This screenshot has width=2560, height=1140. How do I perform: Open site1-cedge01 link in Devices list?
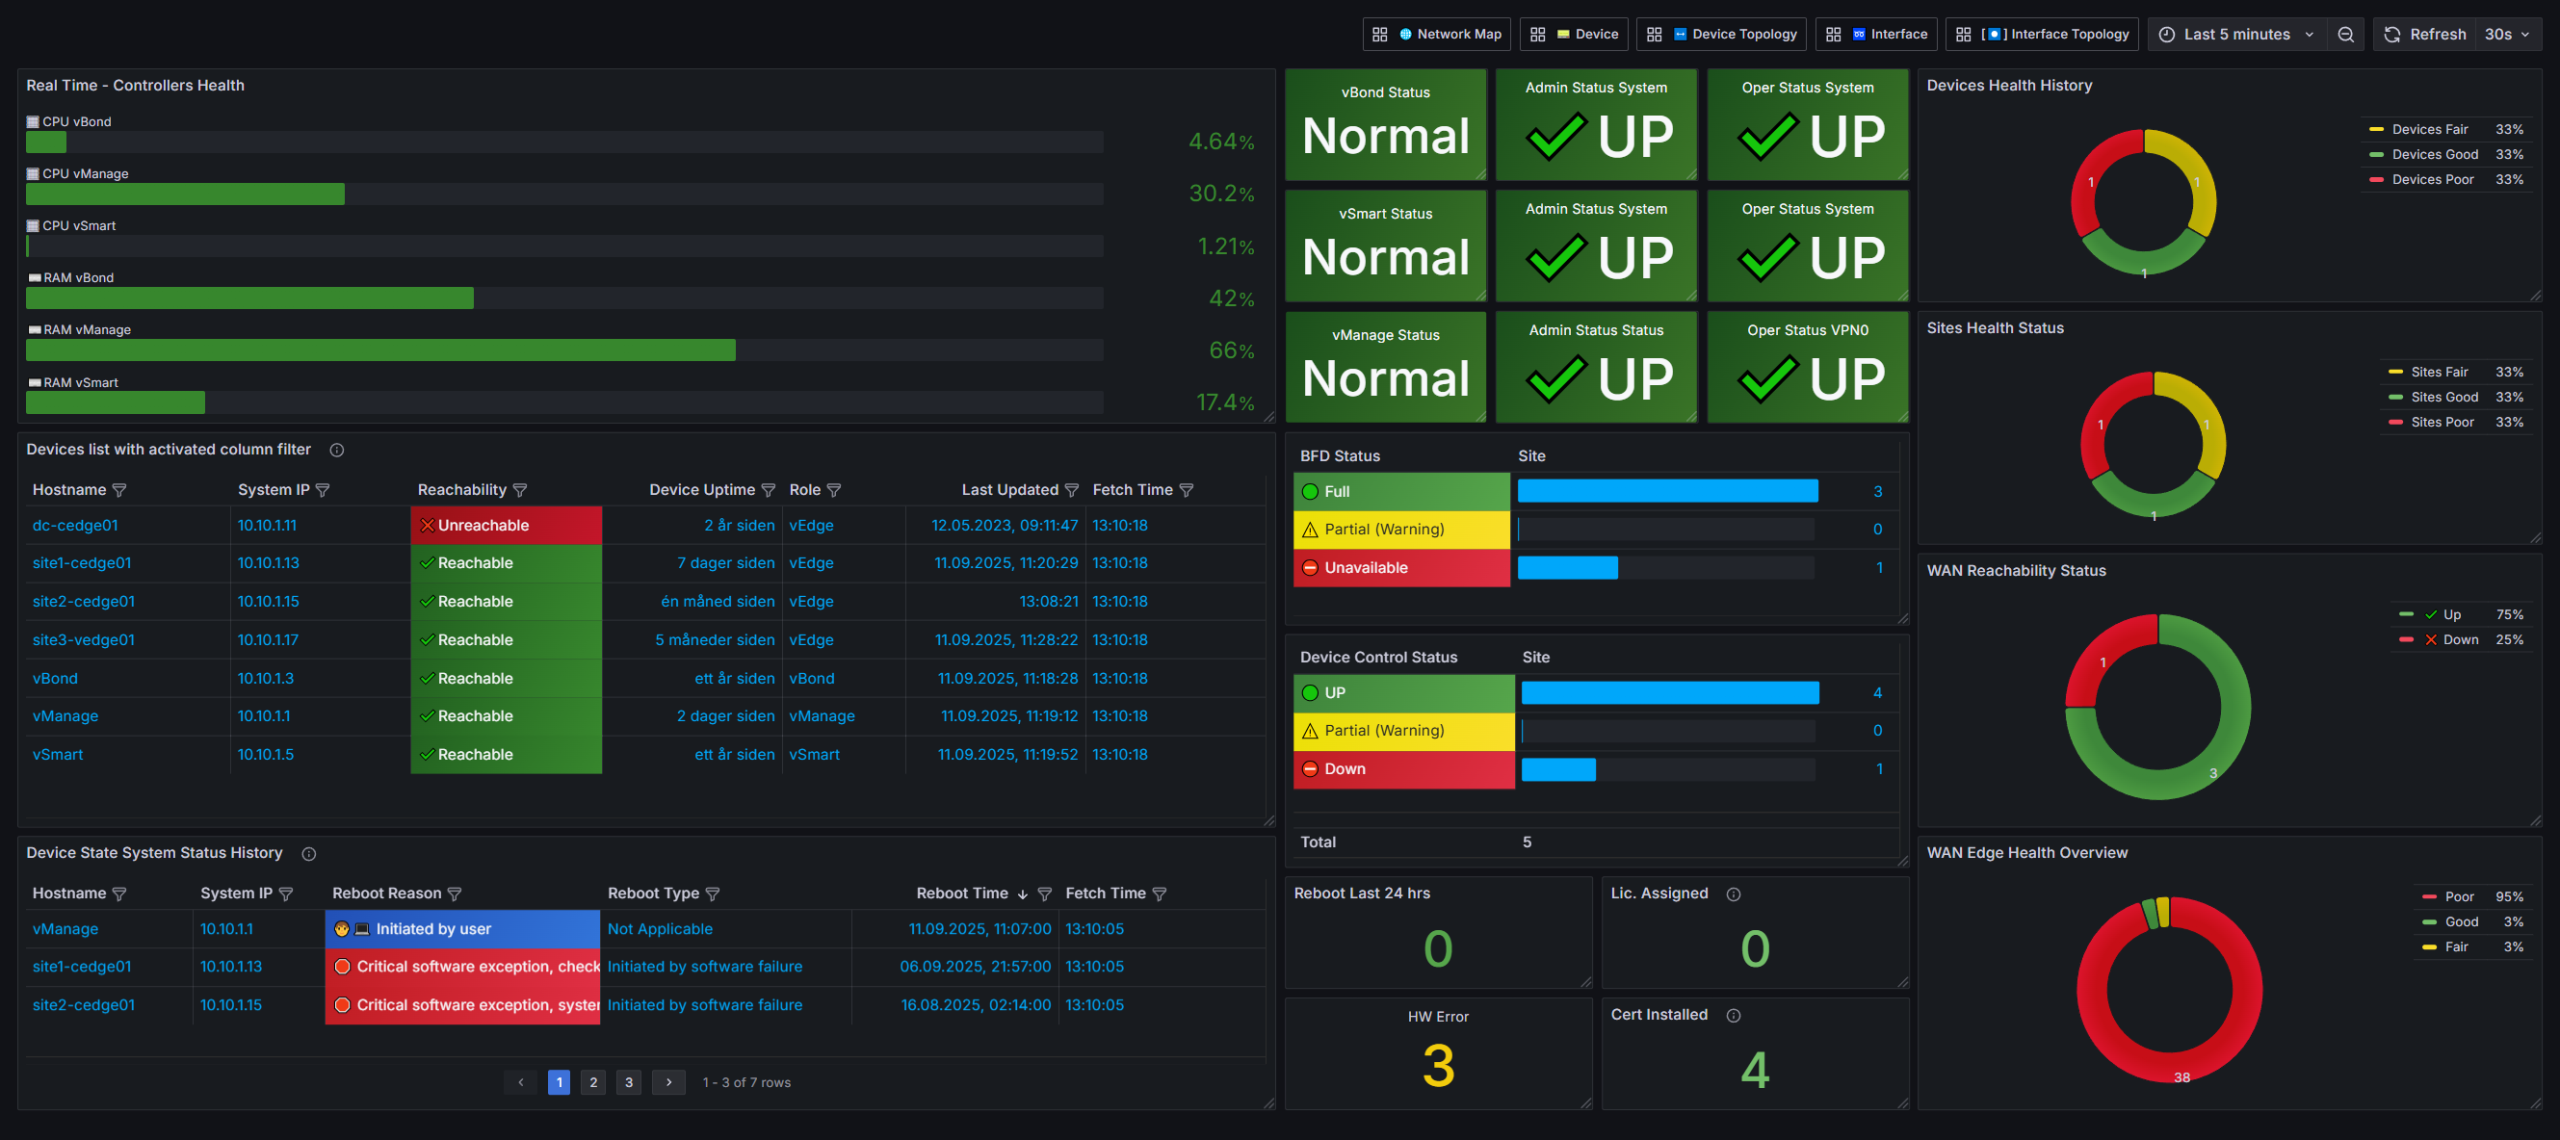[82, 563]
